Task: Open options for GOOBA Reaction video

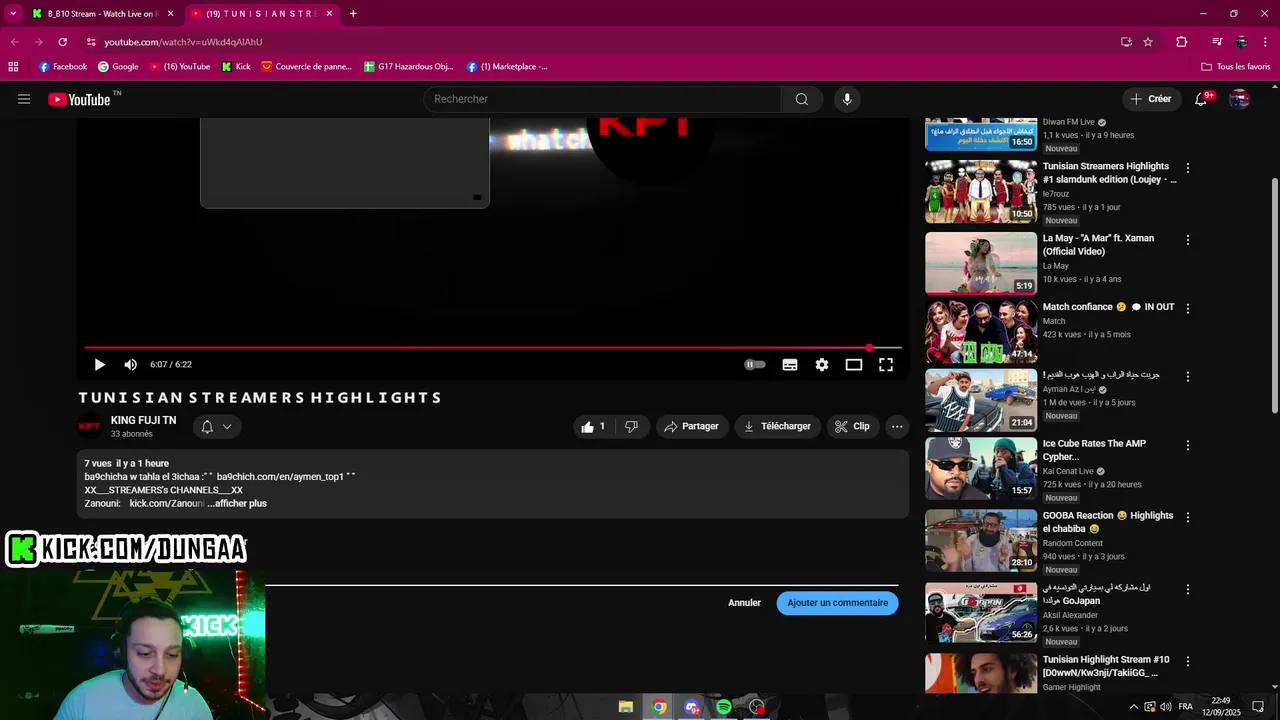Action: point(1188,517)
